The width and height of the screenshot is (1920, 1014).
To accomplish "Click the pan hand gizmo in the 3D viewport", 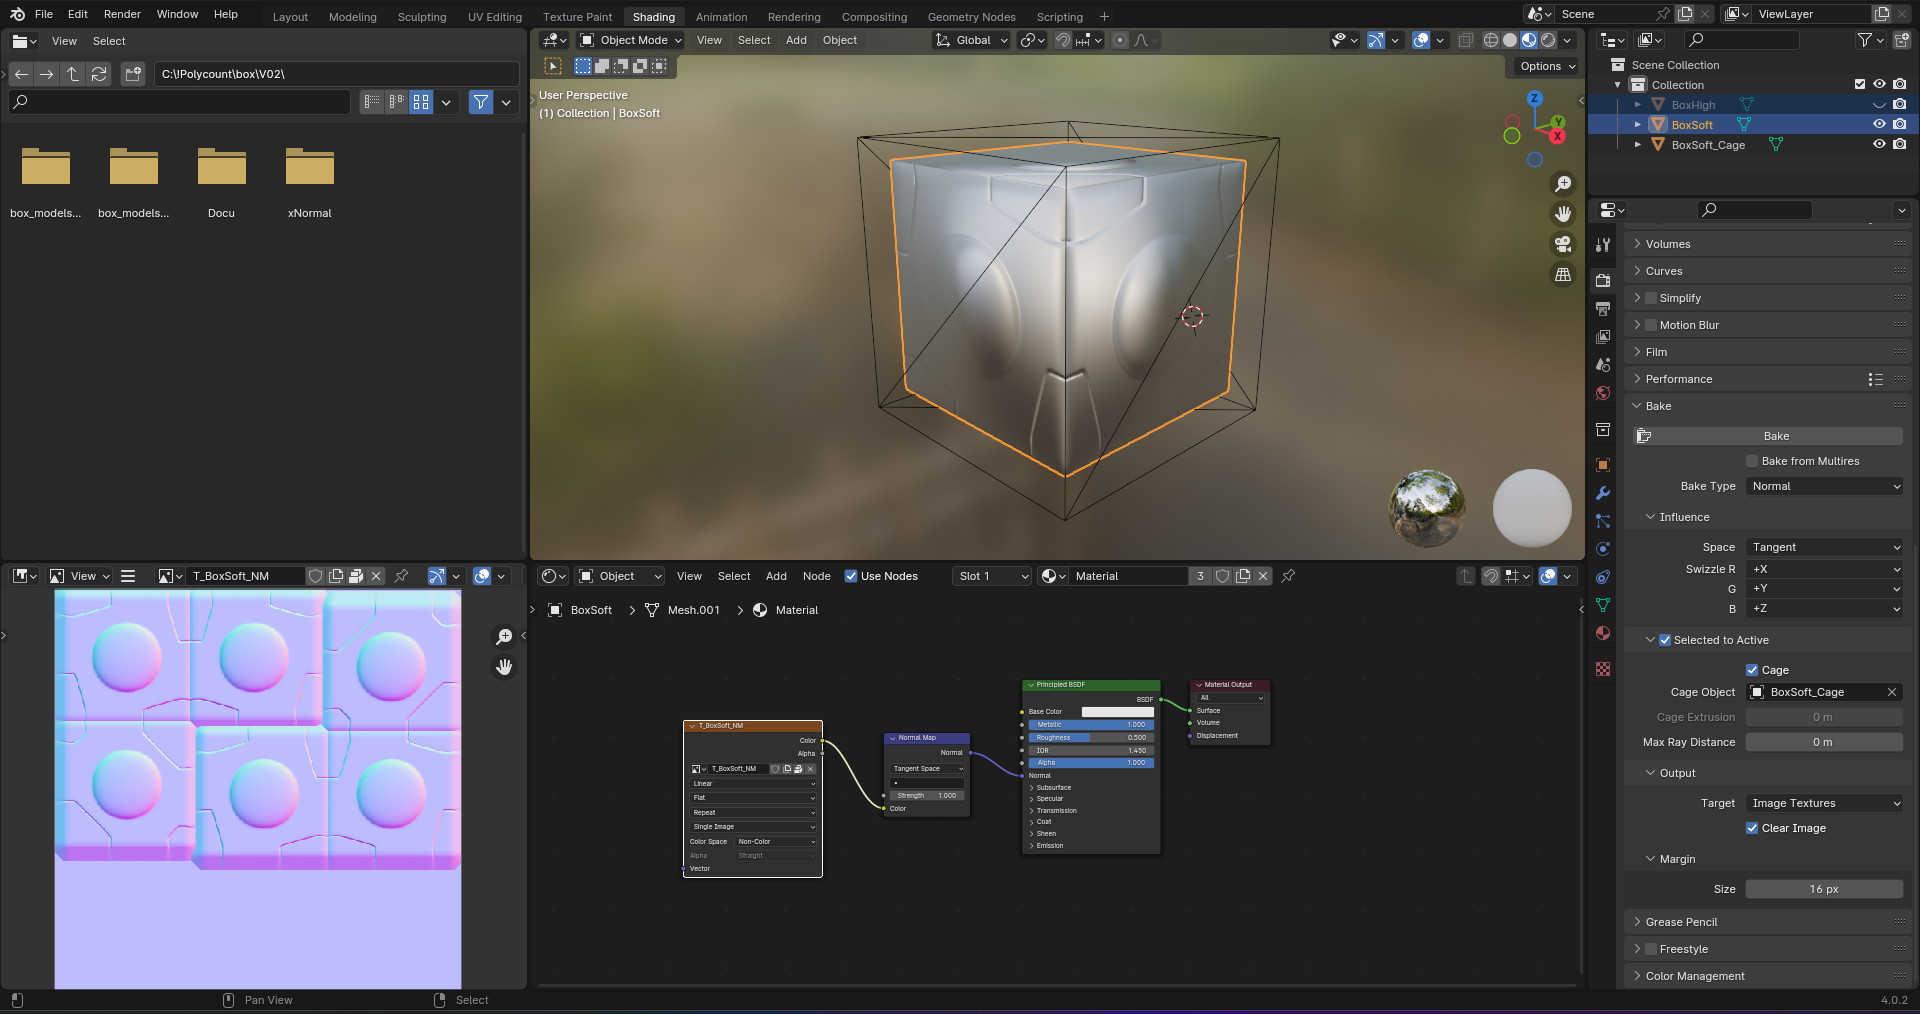I will click(1563, 214).
